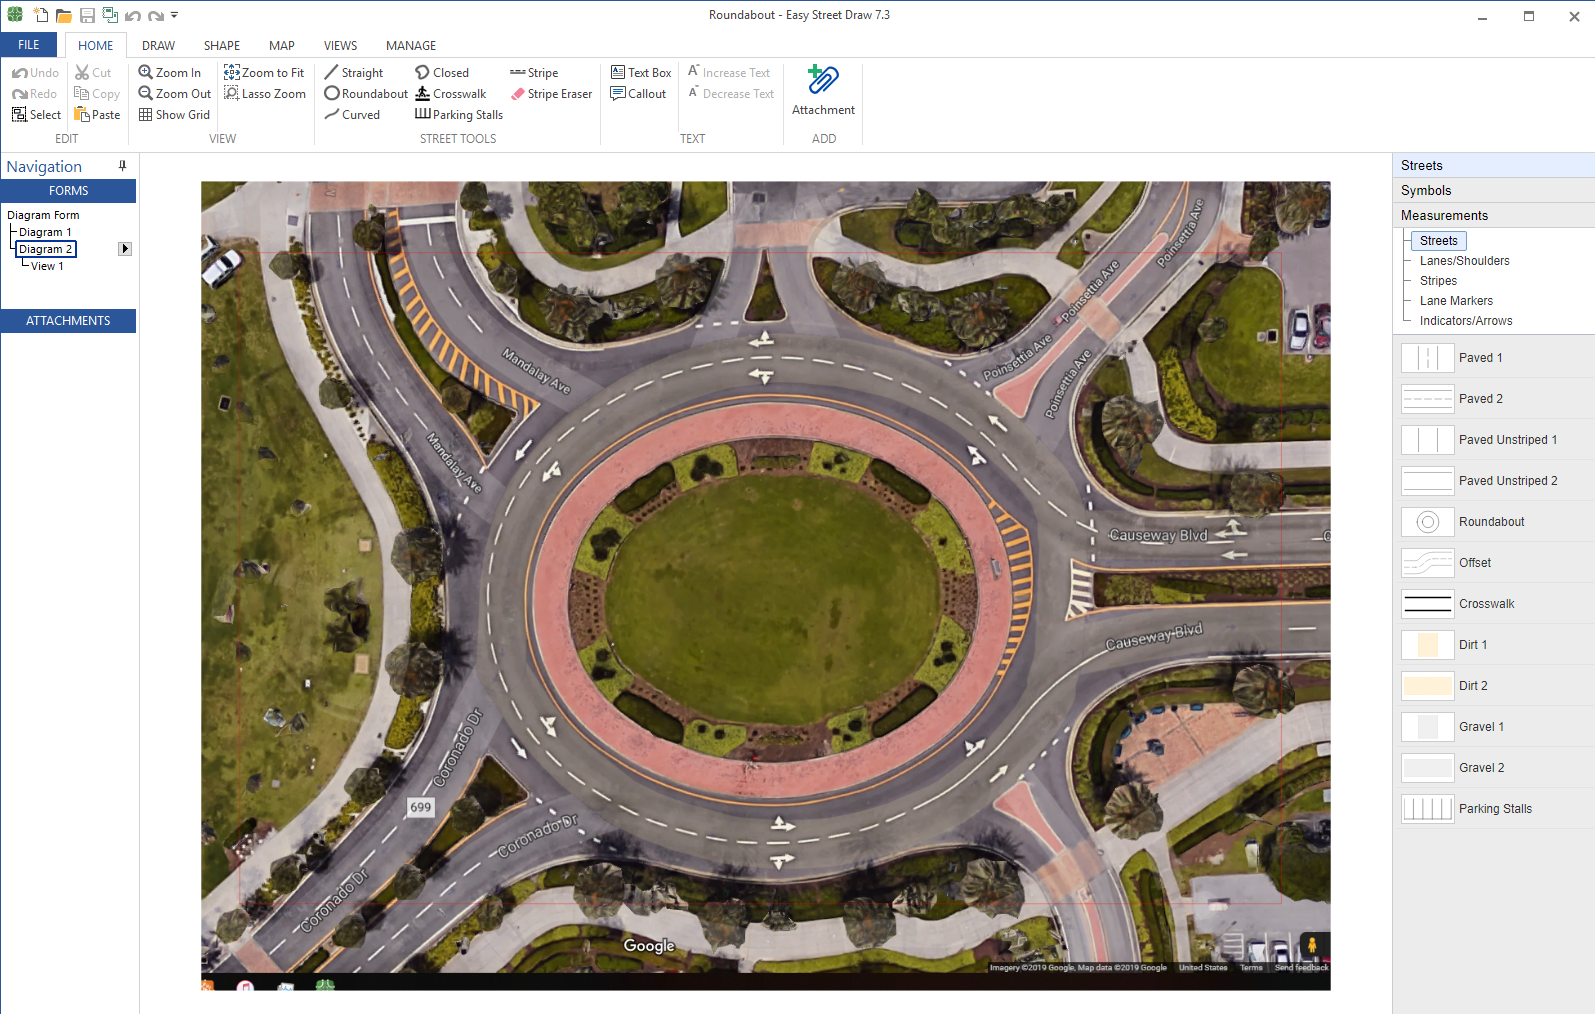Select the Closed street tool
The height and width of the screenshot is (1014, 1595).
coord(442,73)
